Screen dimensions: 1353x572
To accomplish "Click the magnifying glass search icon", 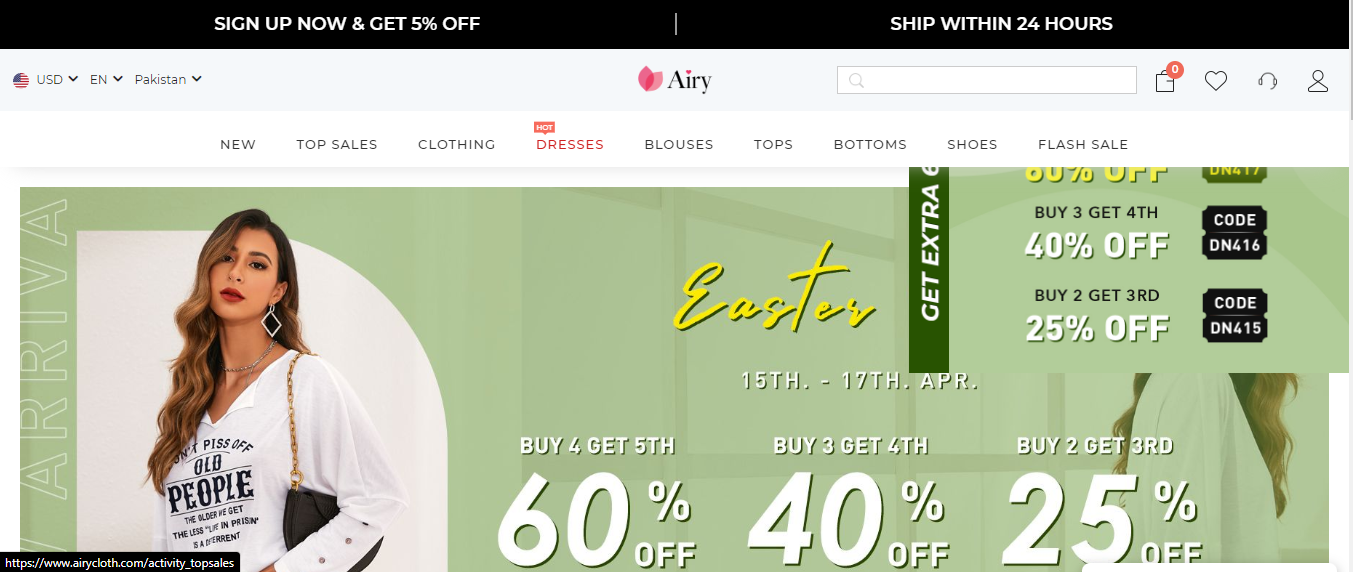I will click(x=856, y=80).
